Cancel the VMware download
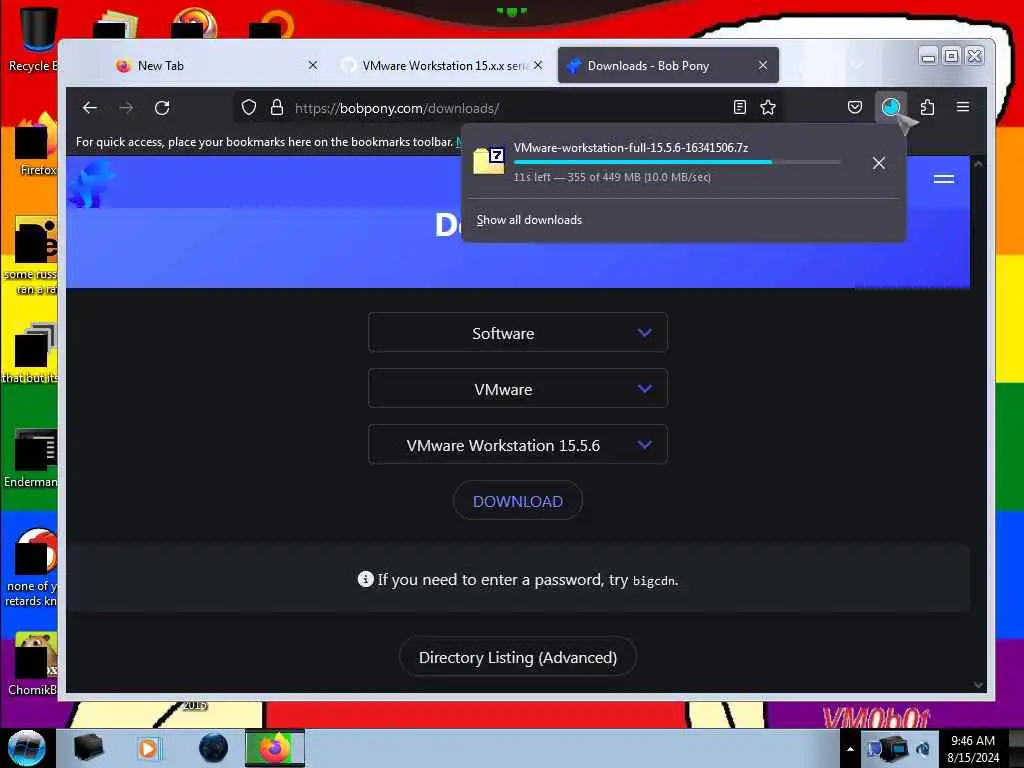This screenshot has height=768, width=1024. [x=878, y=163]
